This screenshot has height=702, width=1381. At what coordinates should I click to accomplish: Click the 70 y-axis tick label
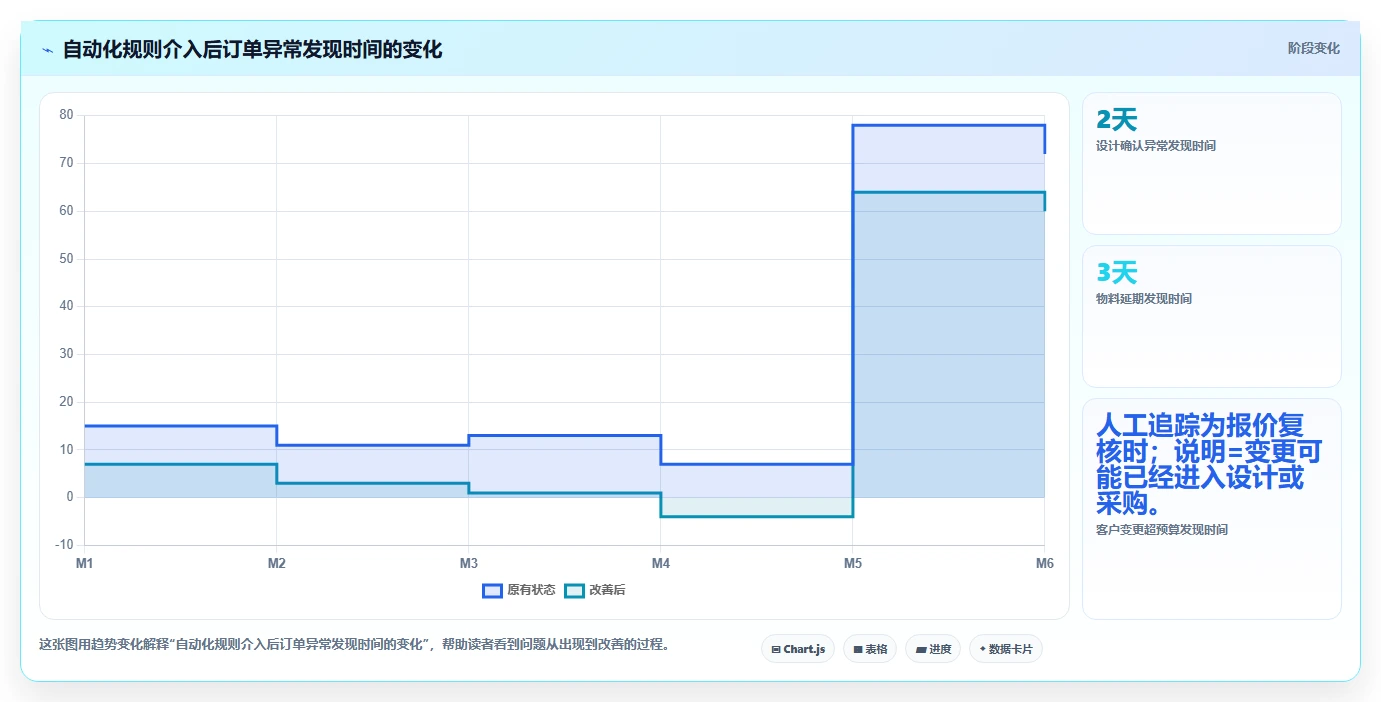click(66, 163)
